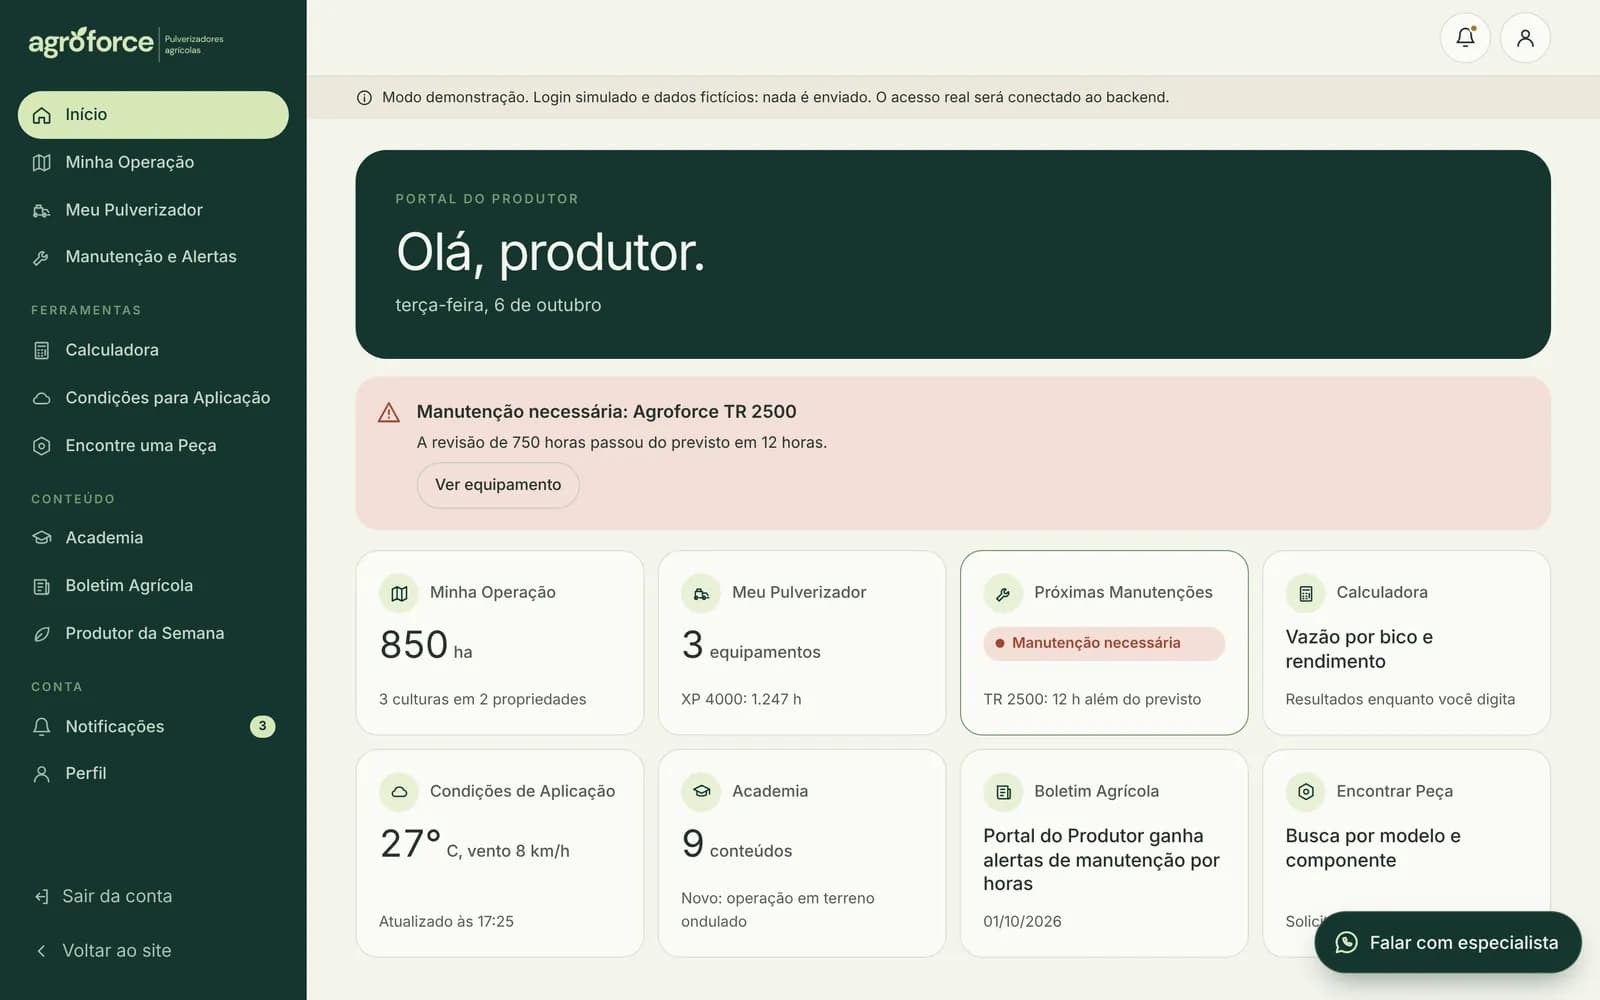Click Falar com especialista button

coord(1448,942)
